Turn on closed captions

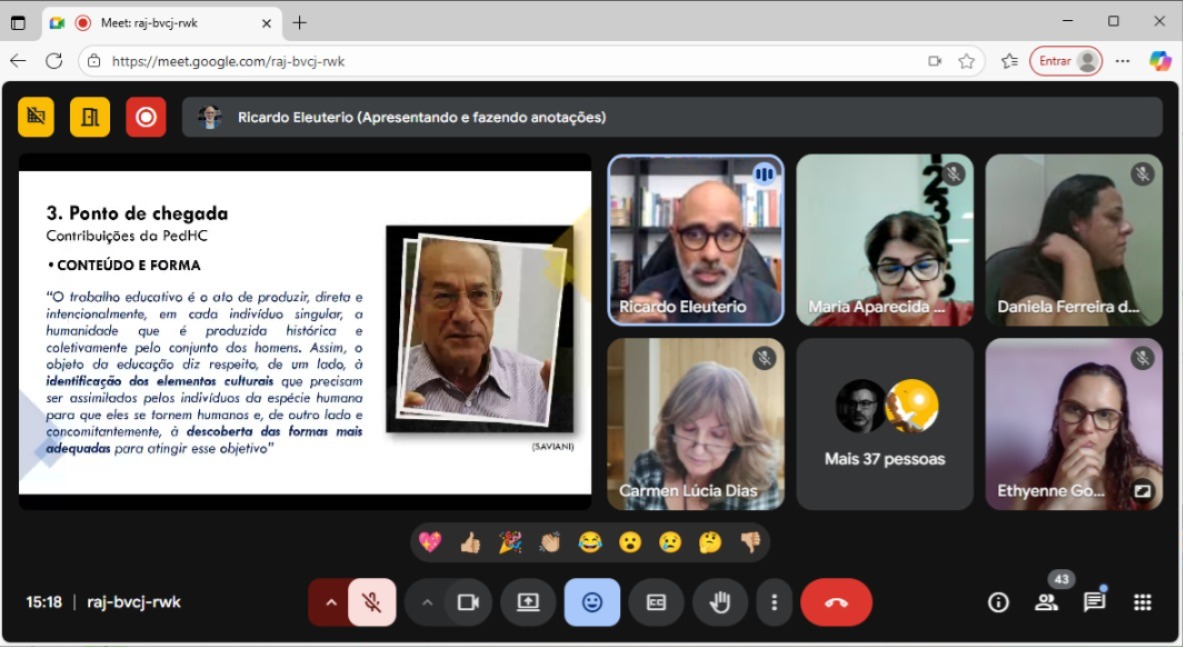point(656,602)
